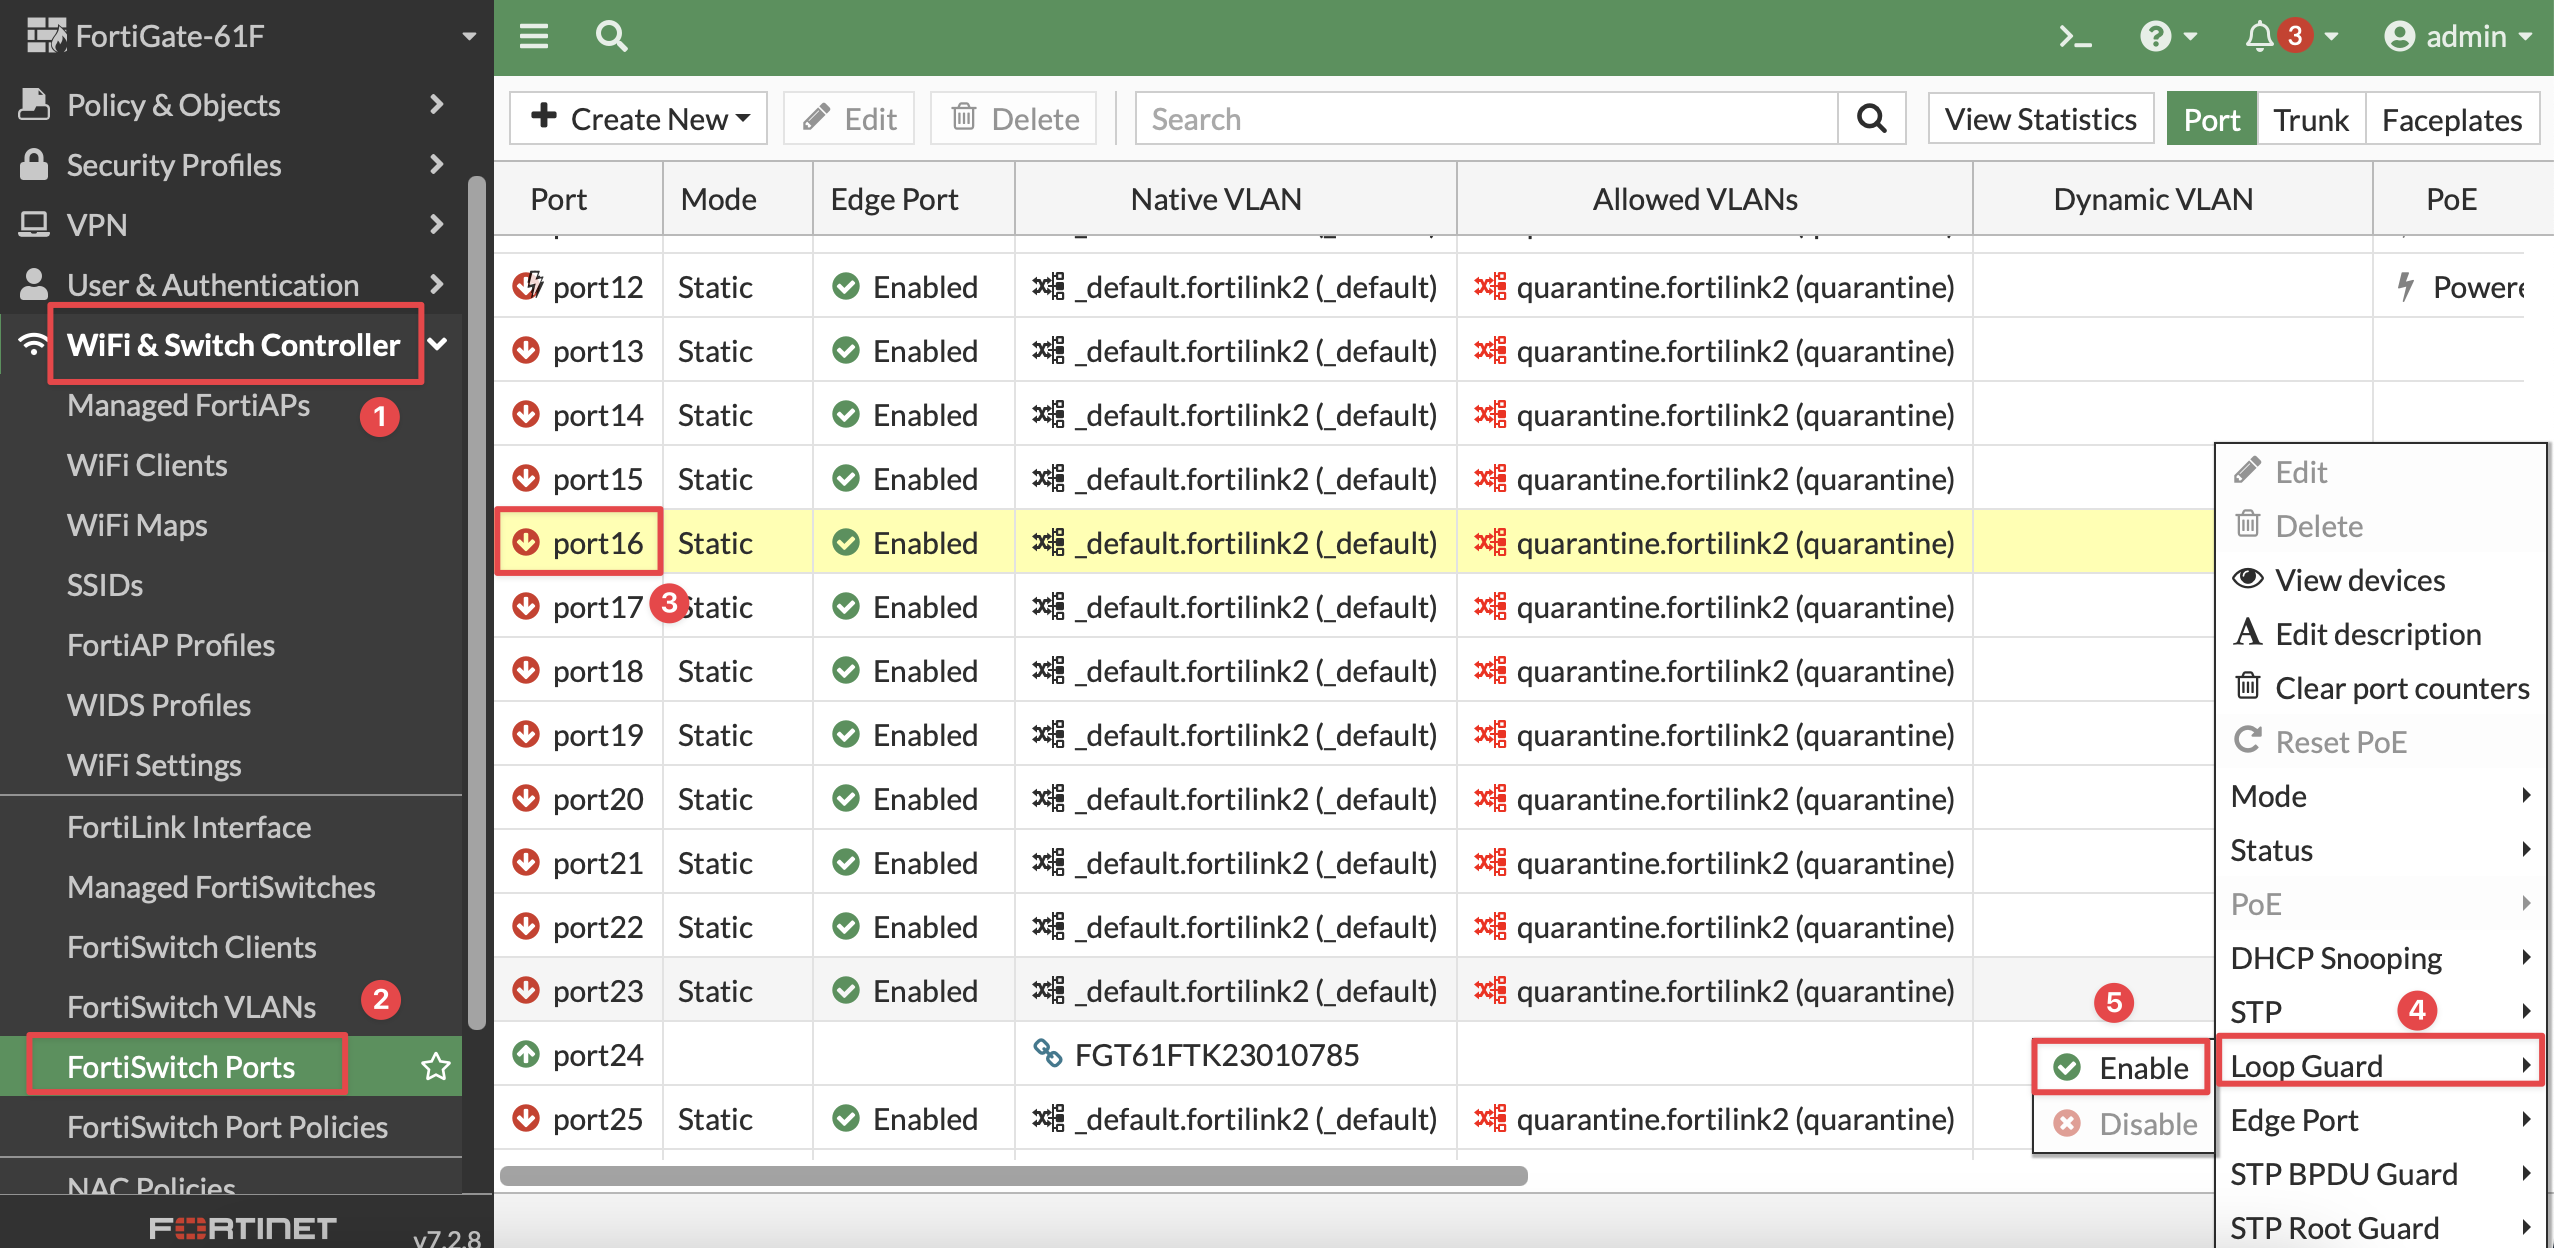Click port12 Edge Port Enabled status
The image size is (2554, 1248).
(x=904, y=287)
